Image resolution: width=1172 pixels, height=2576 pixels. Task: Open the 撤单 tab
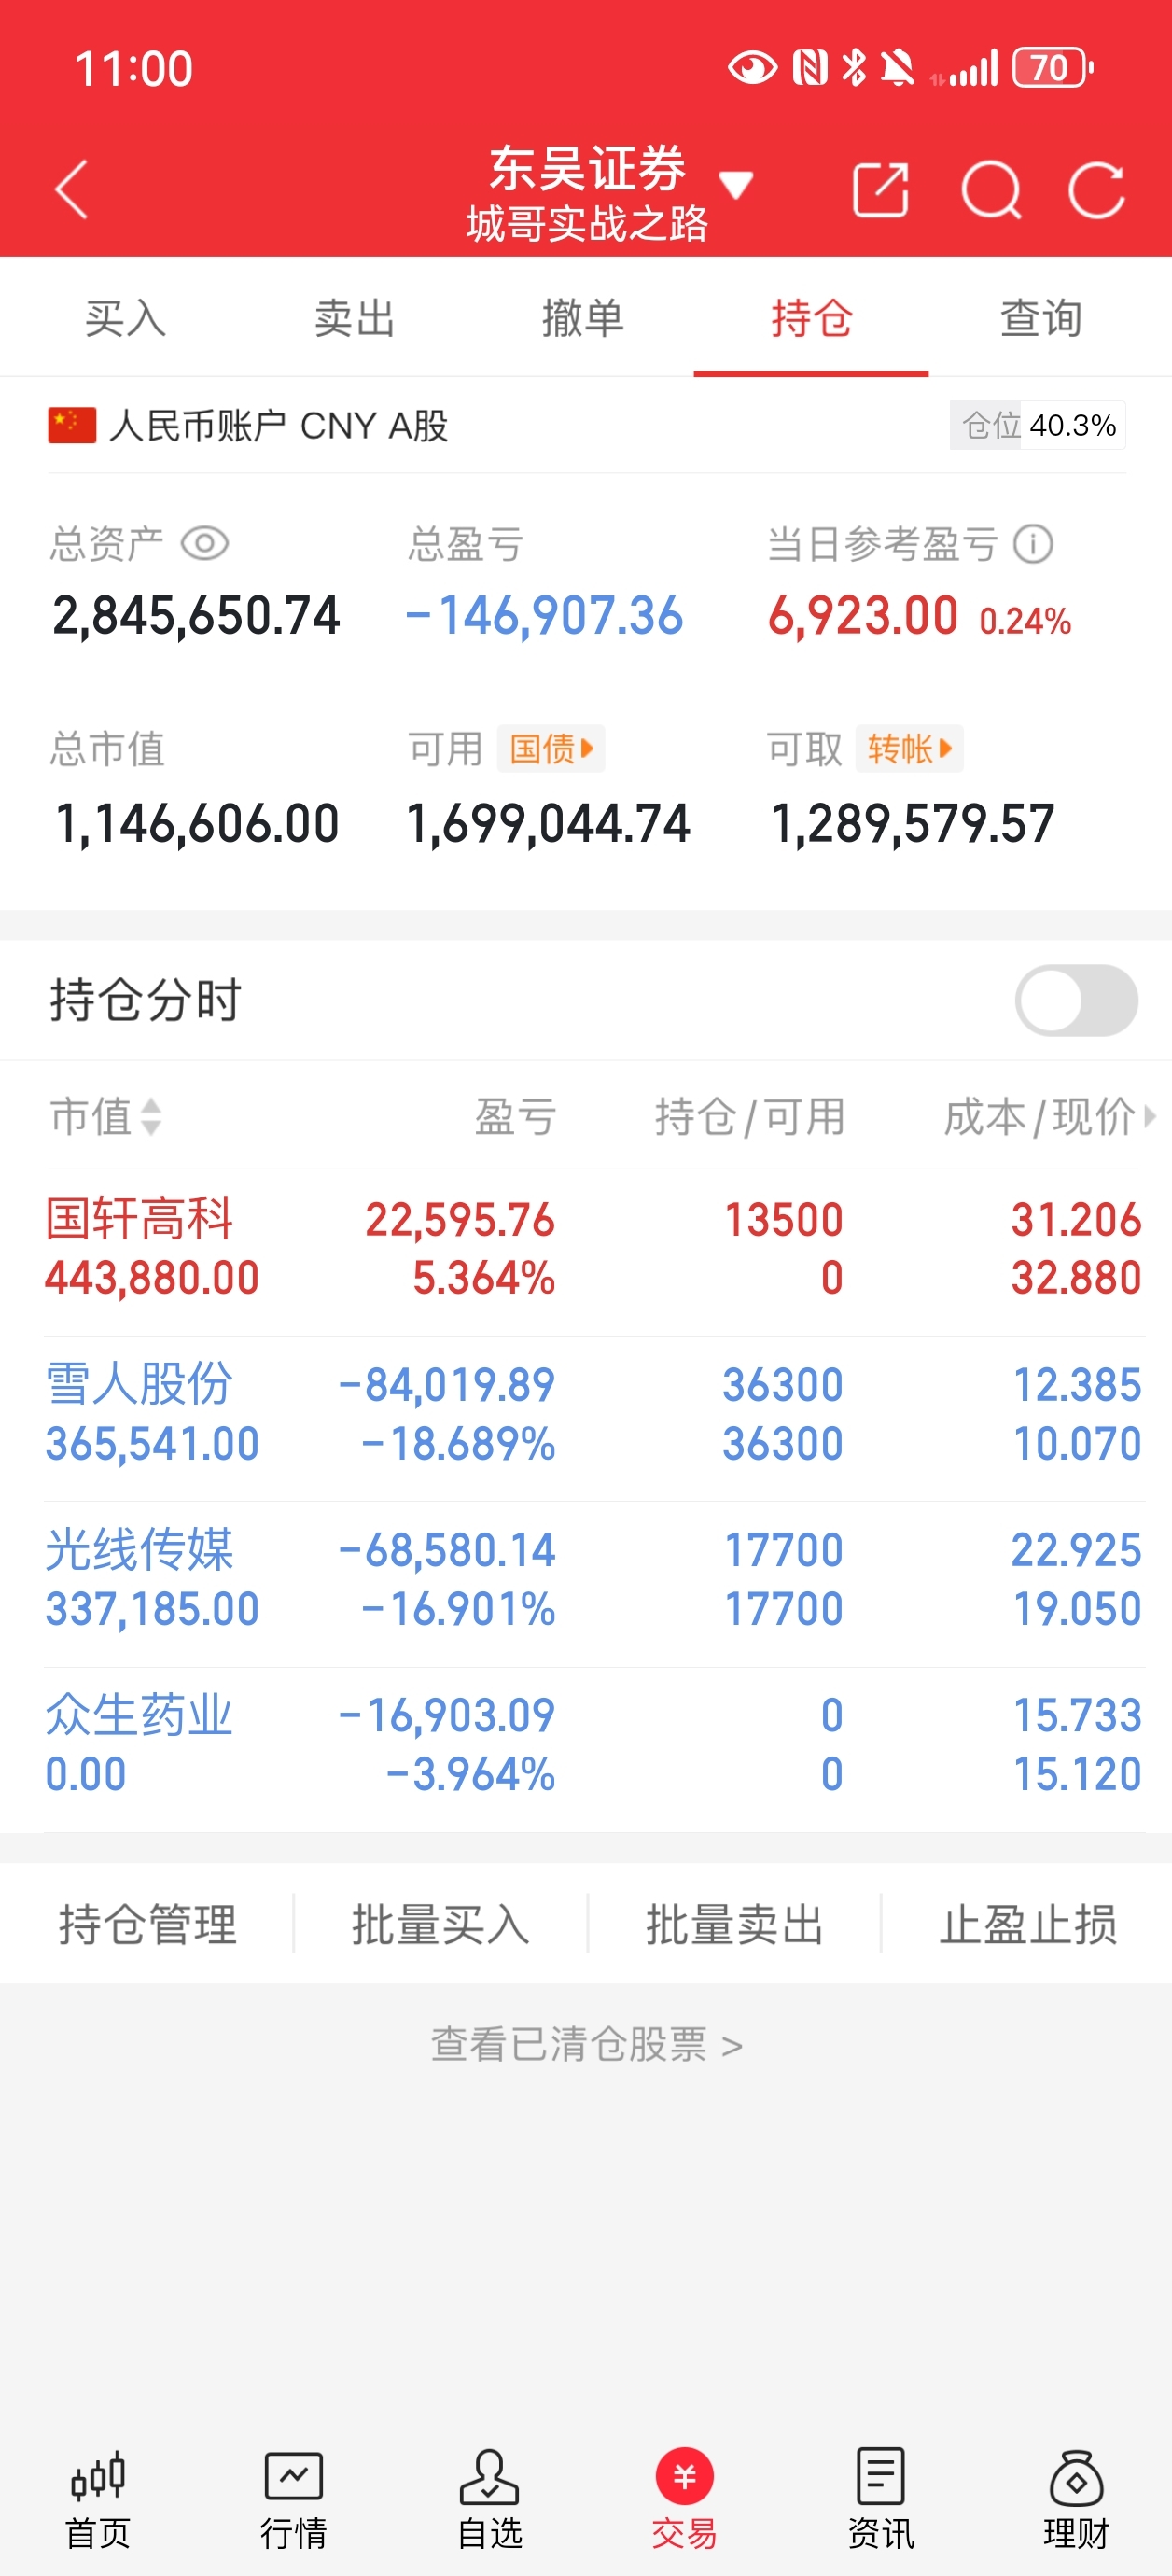pyautogui.click(x=583, y=318)
